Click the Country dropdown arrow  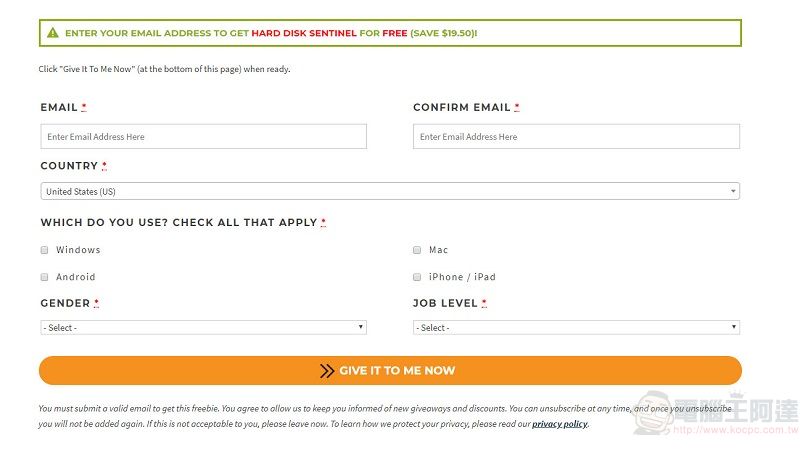coord(733,191)
